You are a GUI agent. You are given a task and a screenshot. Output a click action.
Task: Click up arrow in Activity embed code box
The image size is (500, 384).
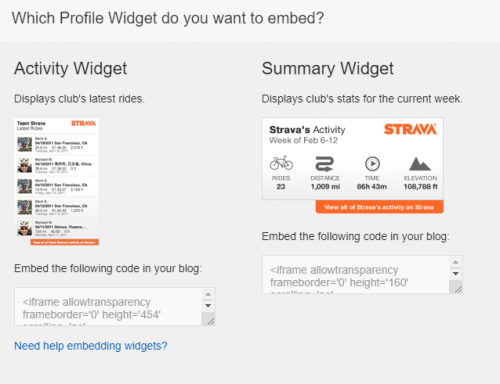tap(208, 294)
